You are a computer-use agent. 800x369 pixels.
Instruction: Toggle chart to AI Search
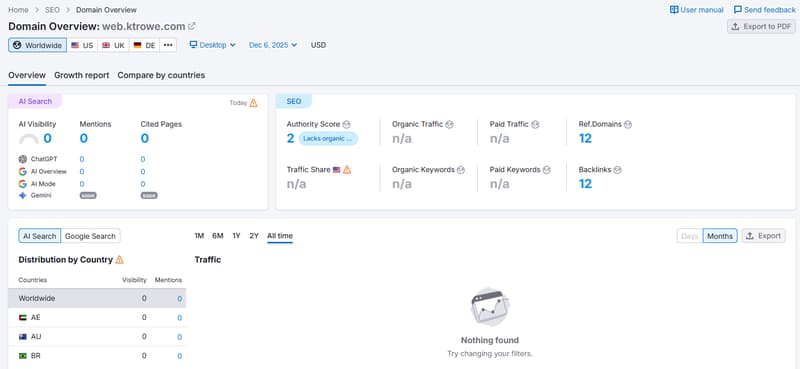[x=40, y=236]
